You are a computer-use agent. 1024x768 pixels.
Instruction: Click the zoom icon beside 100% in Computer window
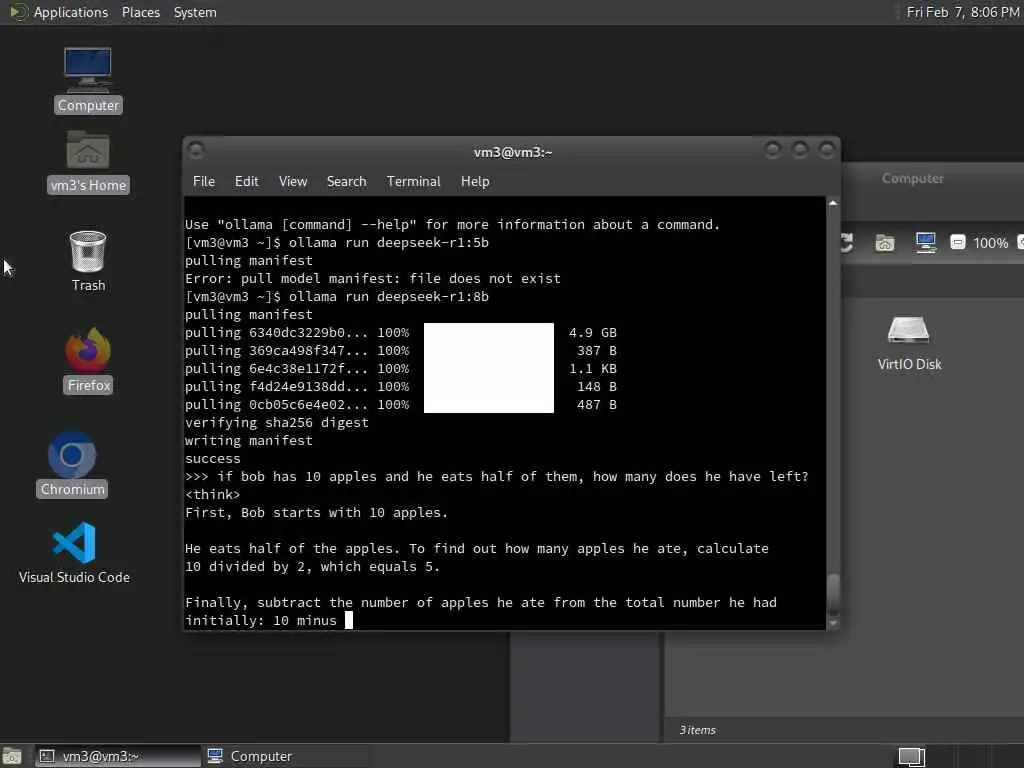coord(957,243)
